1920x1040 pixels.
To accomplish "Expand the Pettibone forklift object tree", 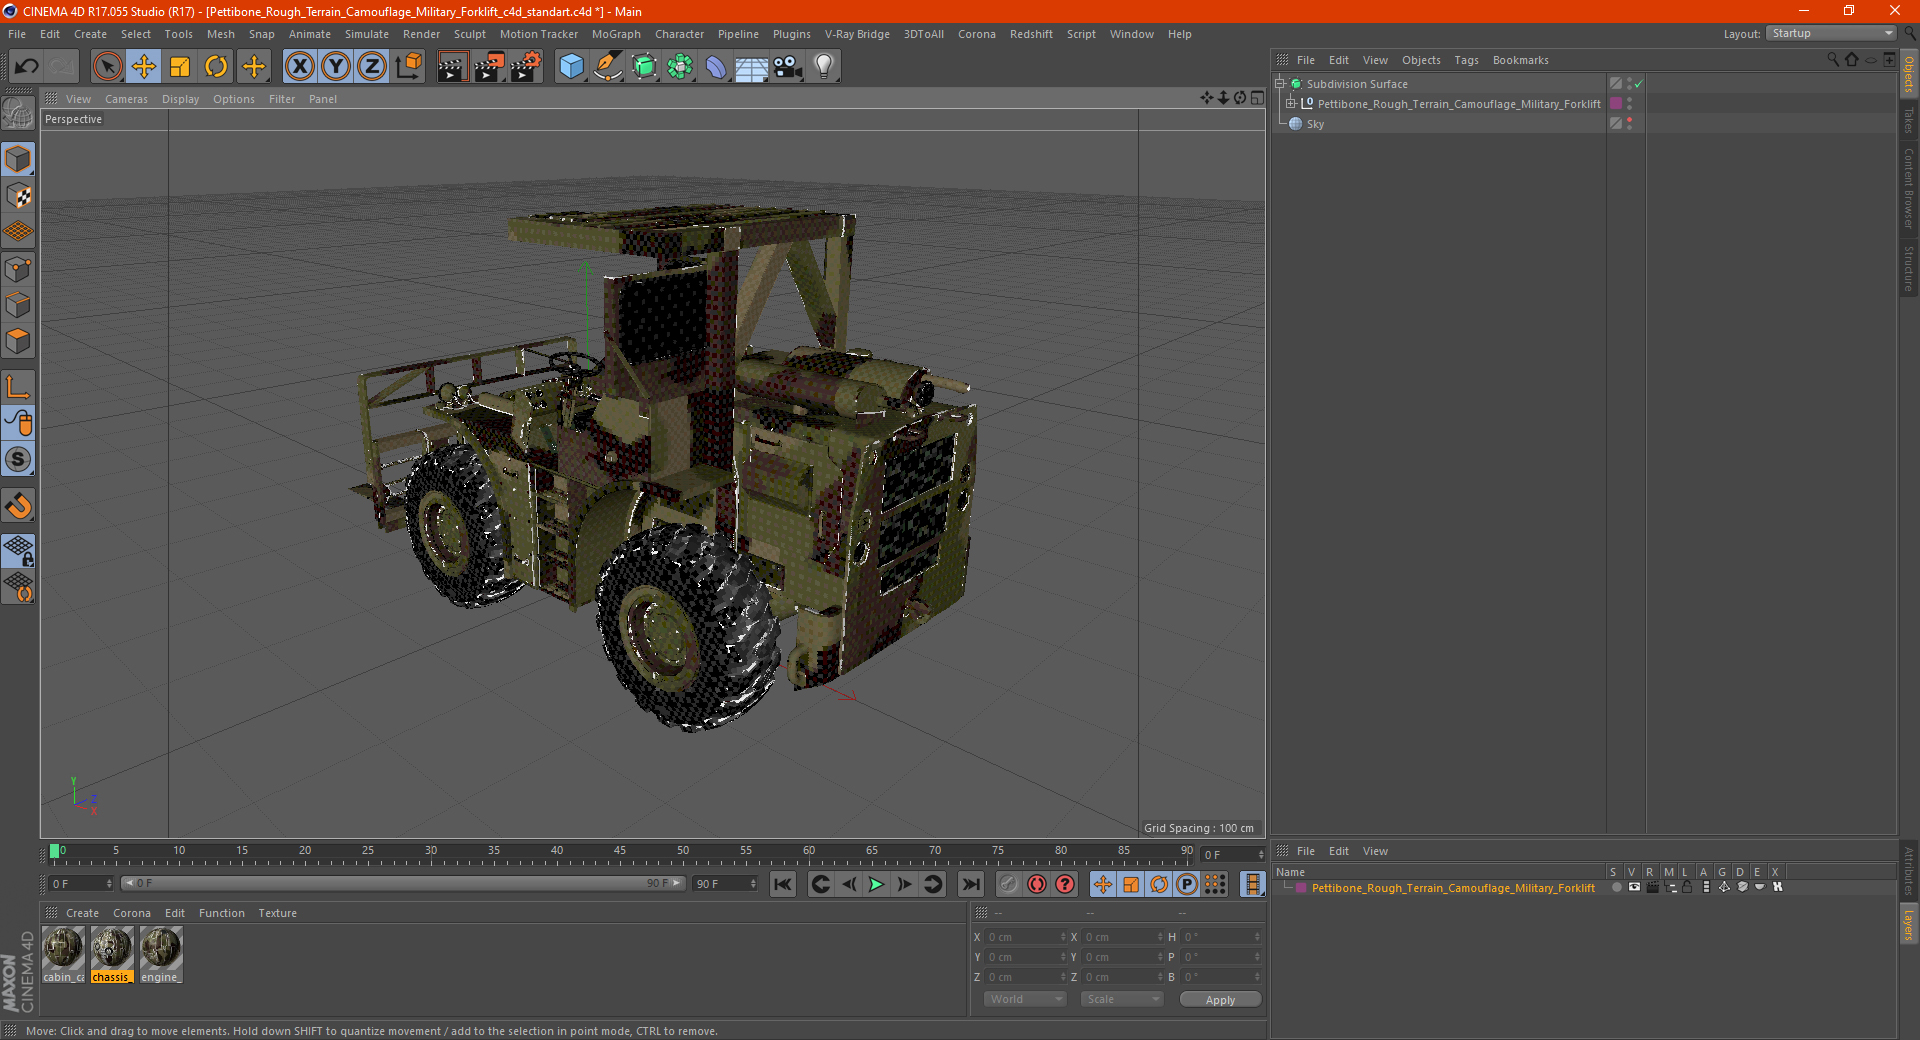I will [x=1291, y=104].
